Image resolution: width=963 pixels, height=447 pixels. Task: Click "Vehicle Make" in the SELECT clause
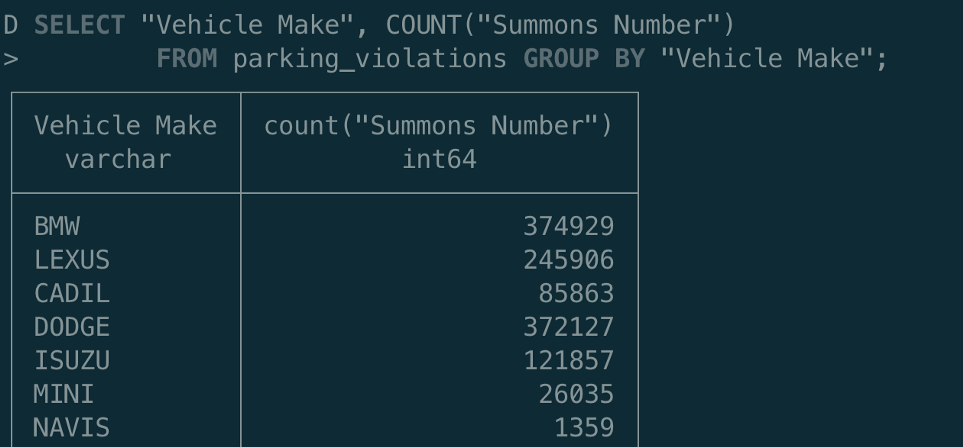click(248, 26)
